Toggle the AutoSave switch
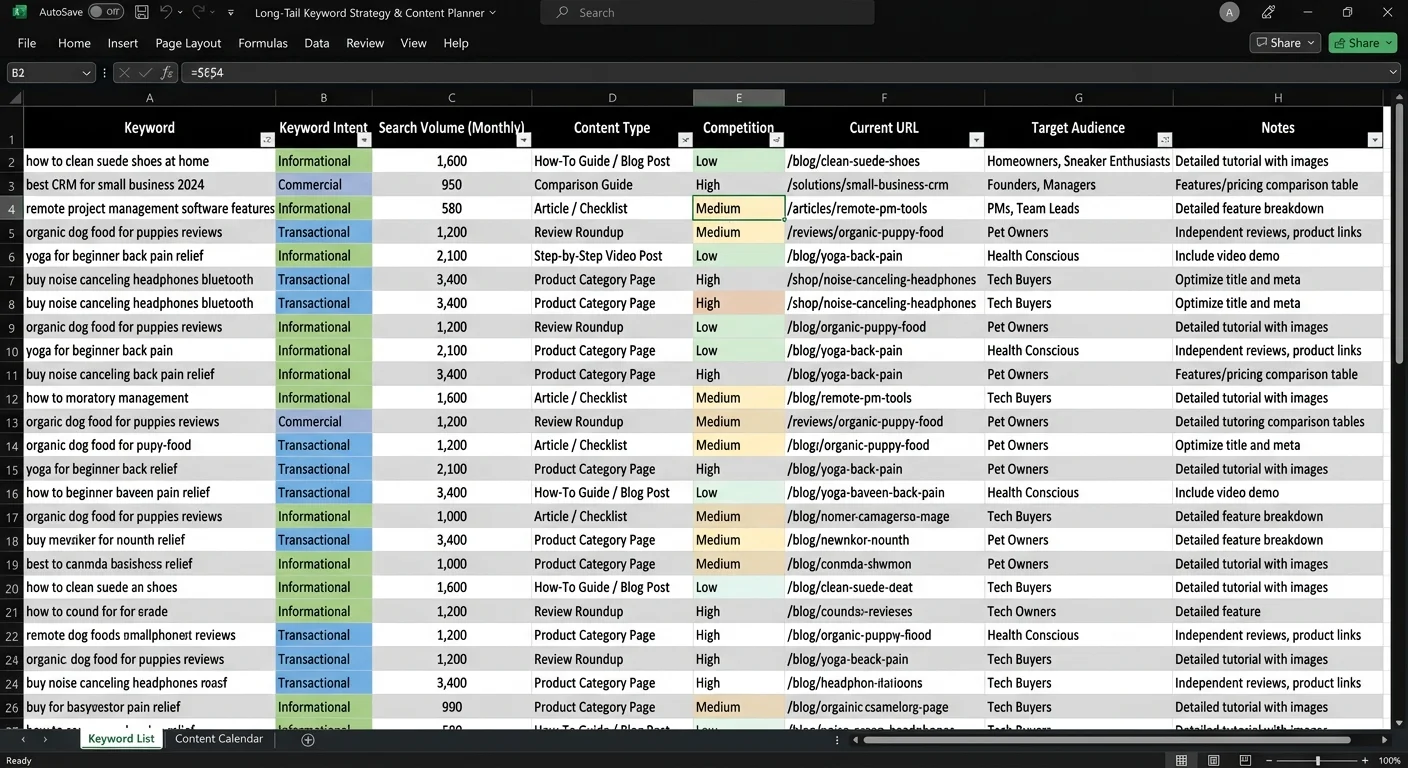This screenshot has width=1408, height=768. pos(105,12)
